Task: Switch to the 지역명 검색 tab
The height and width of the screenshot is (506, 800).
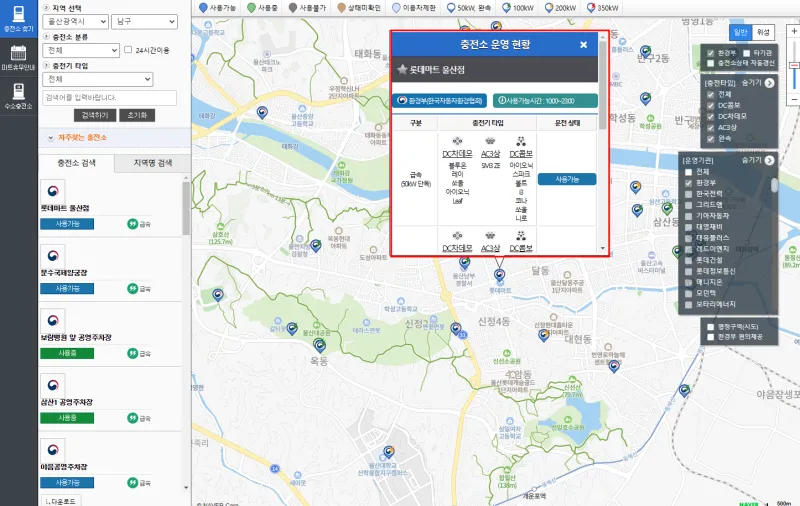Action: click(153, 163)
